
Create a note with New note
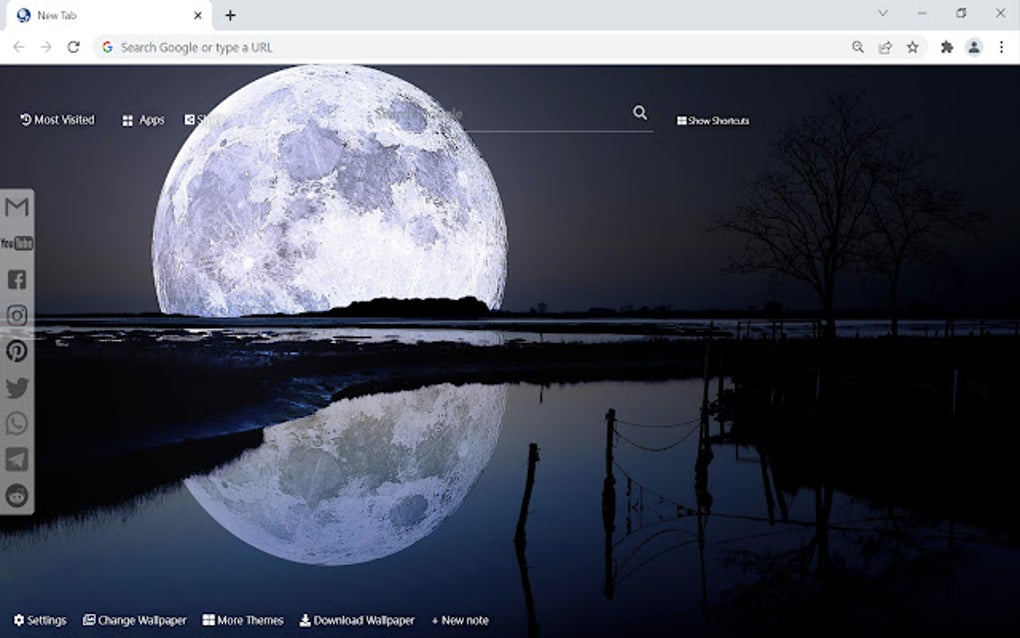459,620
